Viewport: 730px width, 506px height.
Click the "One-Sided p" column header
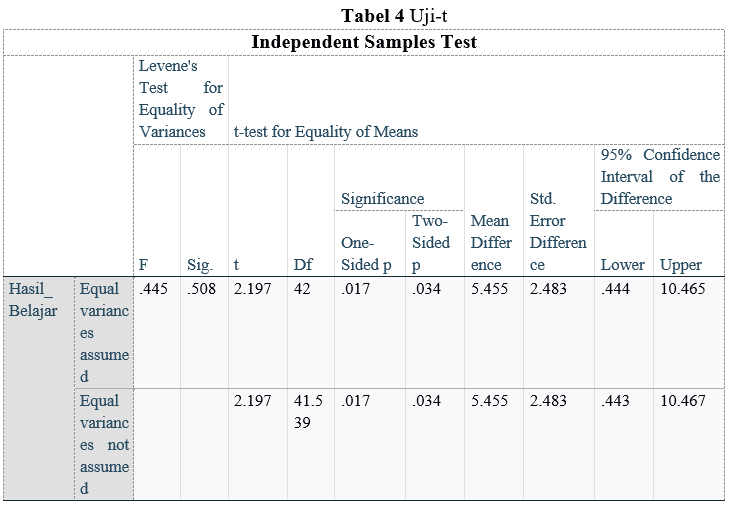pos(365,253)
